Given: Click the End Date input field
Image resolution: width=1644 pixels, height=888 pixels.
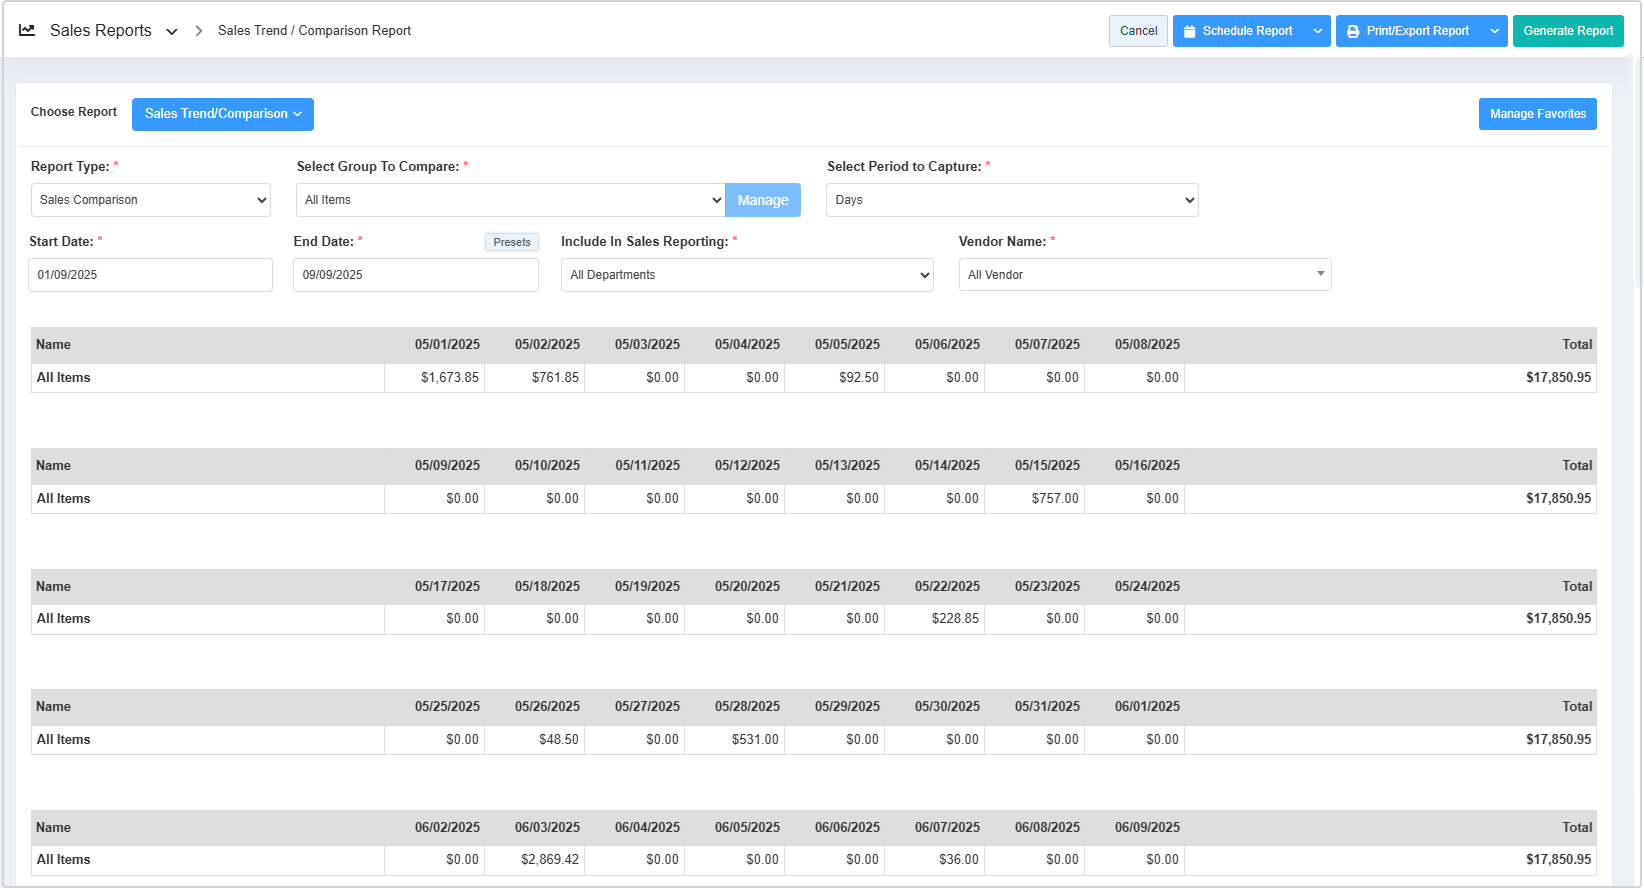Looking at the screenshot, I should click(x=415, y=275).
